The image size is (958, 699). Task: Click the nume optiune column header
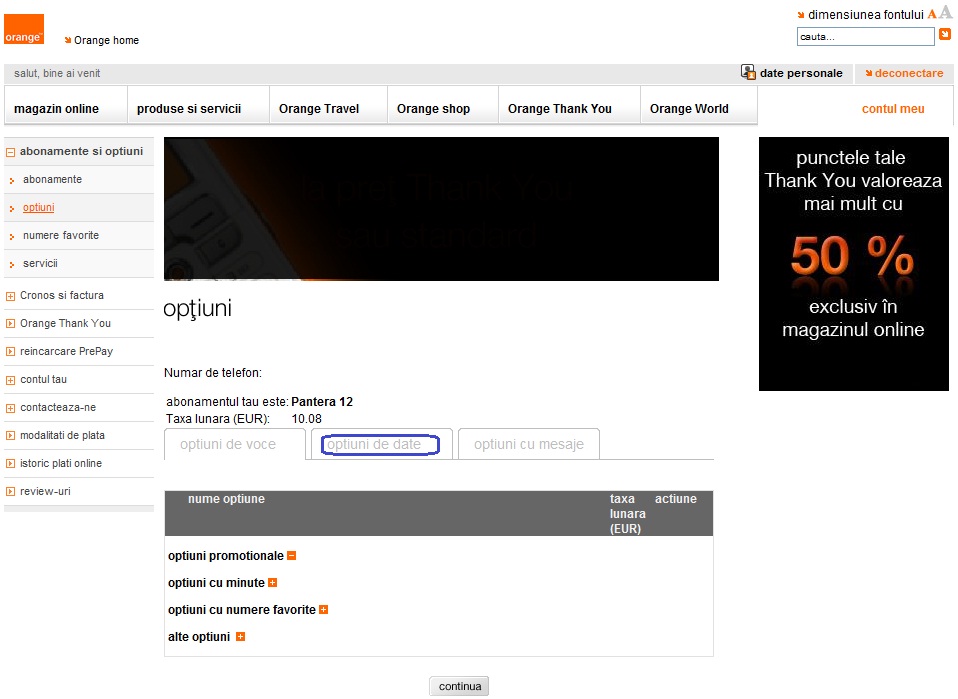(x=226, y=499)
